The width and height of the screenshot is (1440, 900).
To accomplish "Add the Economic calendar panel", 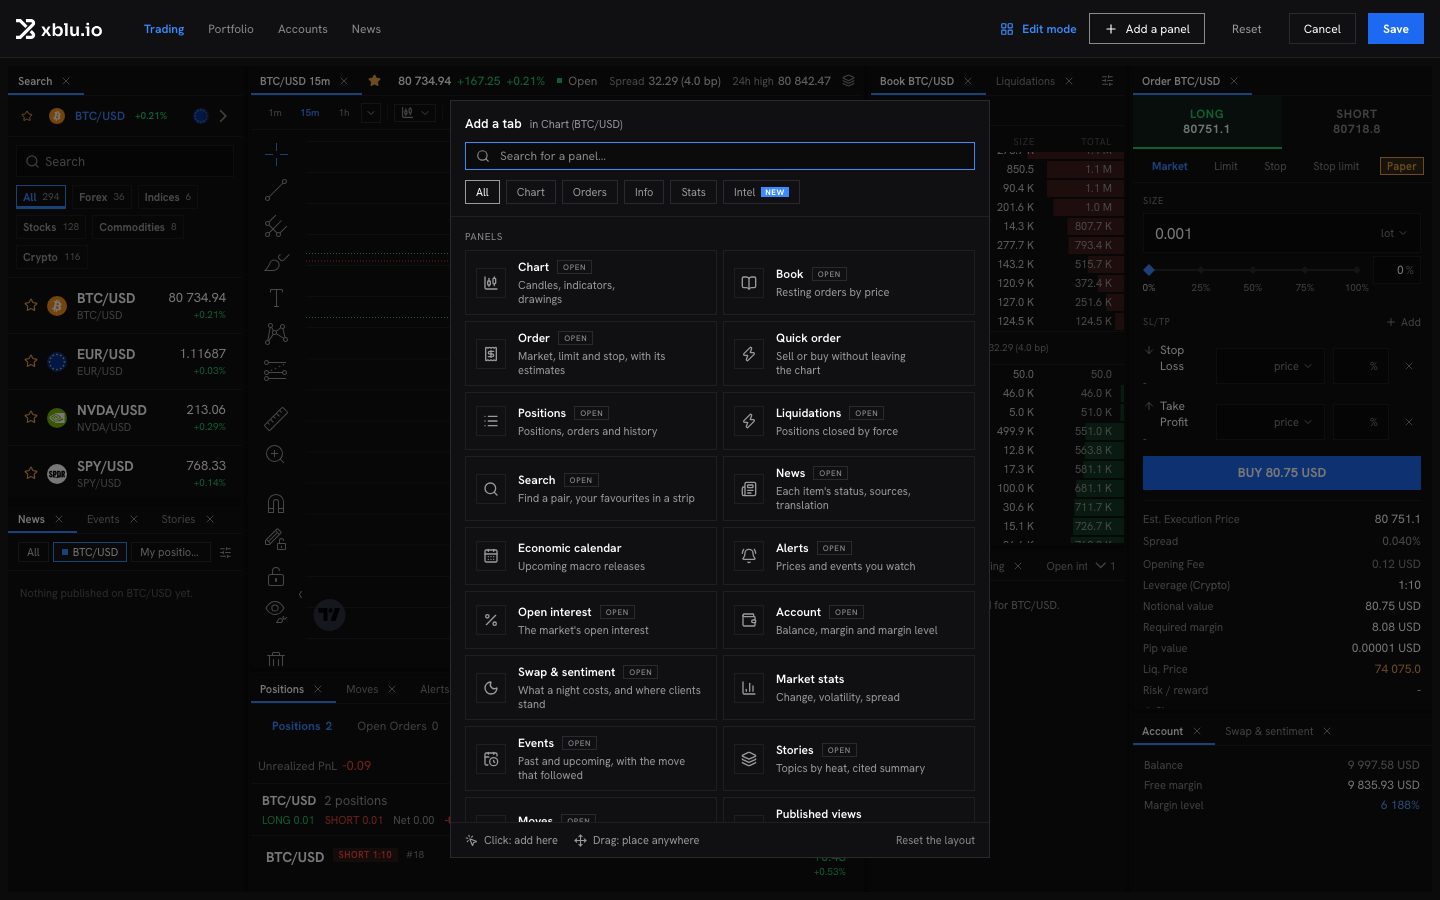I will 591,556.
